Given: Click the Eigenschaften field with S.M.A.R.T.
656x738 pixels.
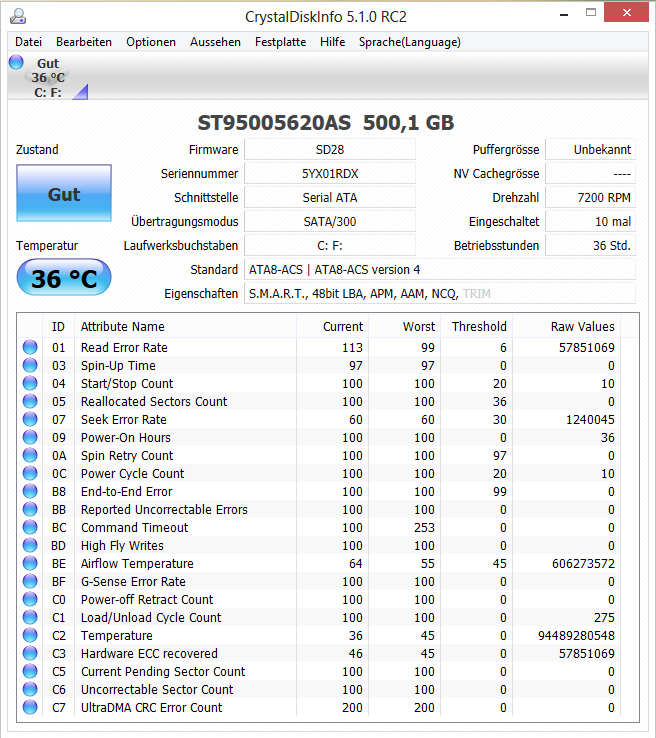Looking at the screenshot, I should pos(440,294).
